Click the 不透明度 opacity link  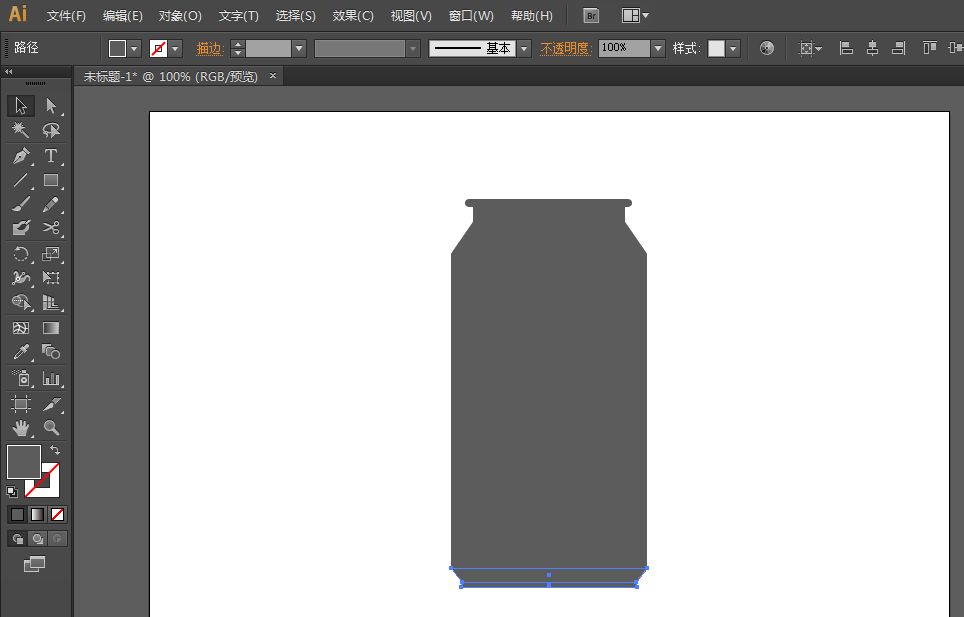(565, 48)
